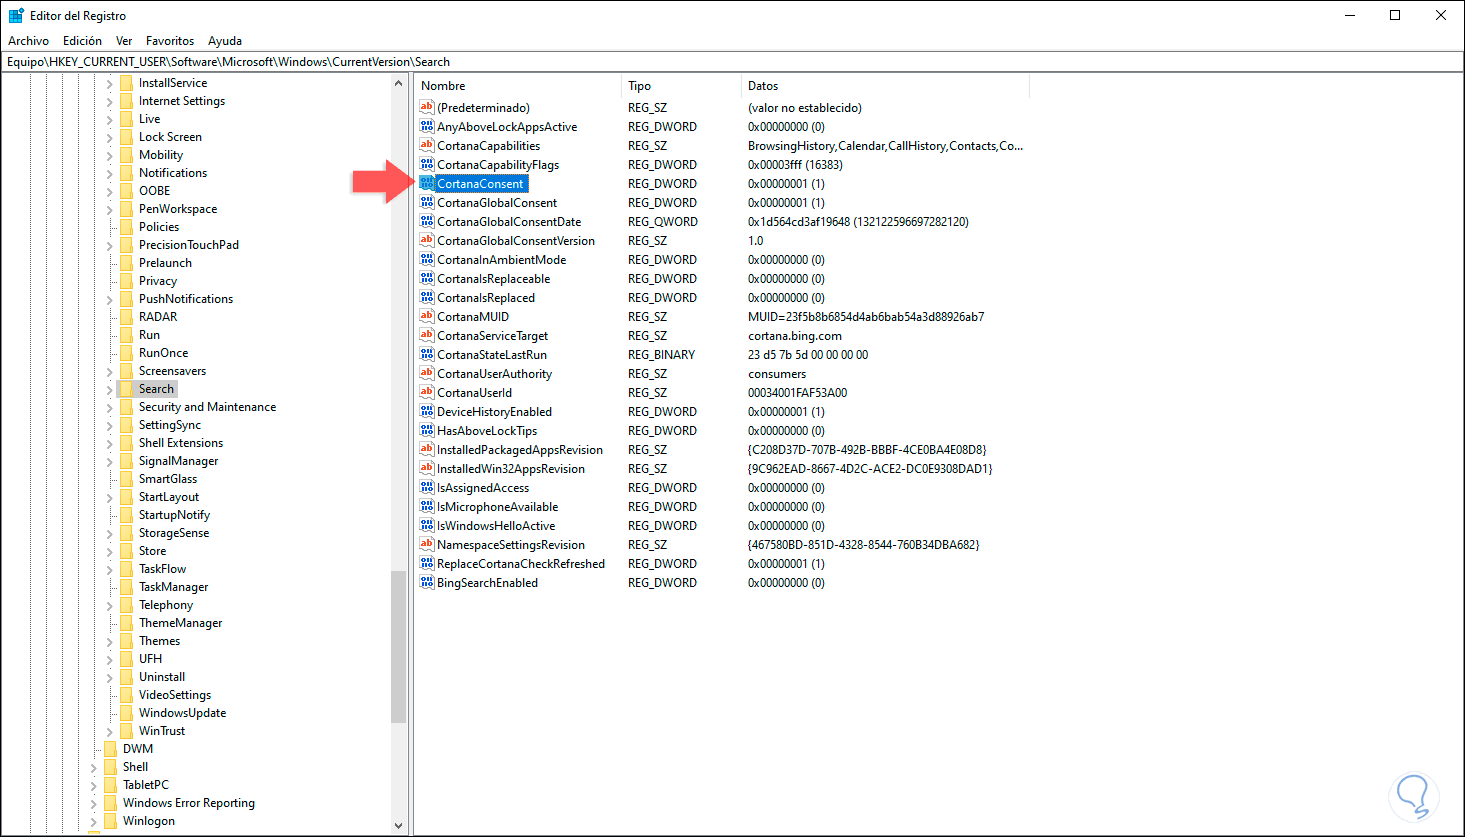
Task: Click the CortanaCapabilities string icon
Action: tap(427, 146)
